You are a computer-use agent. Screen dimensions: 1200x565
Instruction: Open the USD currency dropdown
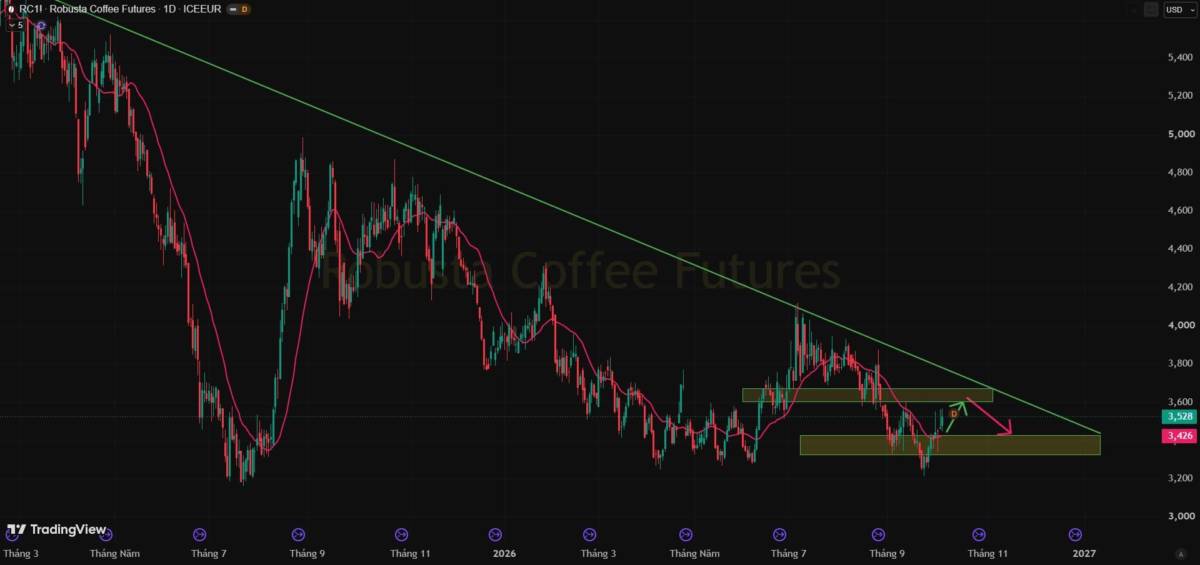pyautogui.click(x=1178, y=9)
